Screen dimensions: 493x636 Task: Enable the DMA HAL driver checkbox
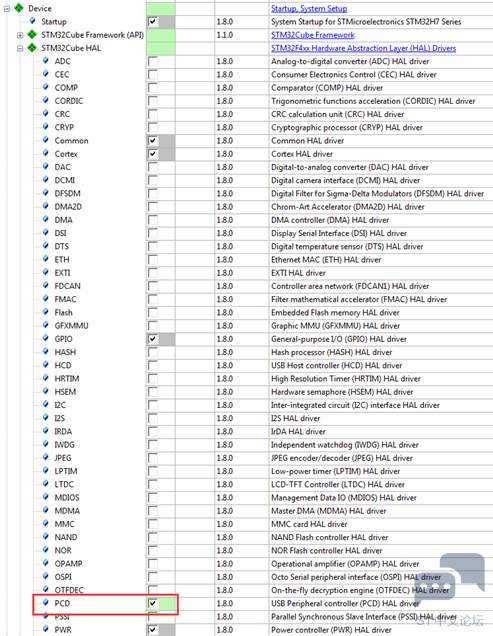pos(153,220)
